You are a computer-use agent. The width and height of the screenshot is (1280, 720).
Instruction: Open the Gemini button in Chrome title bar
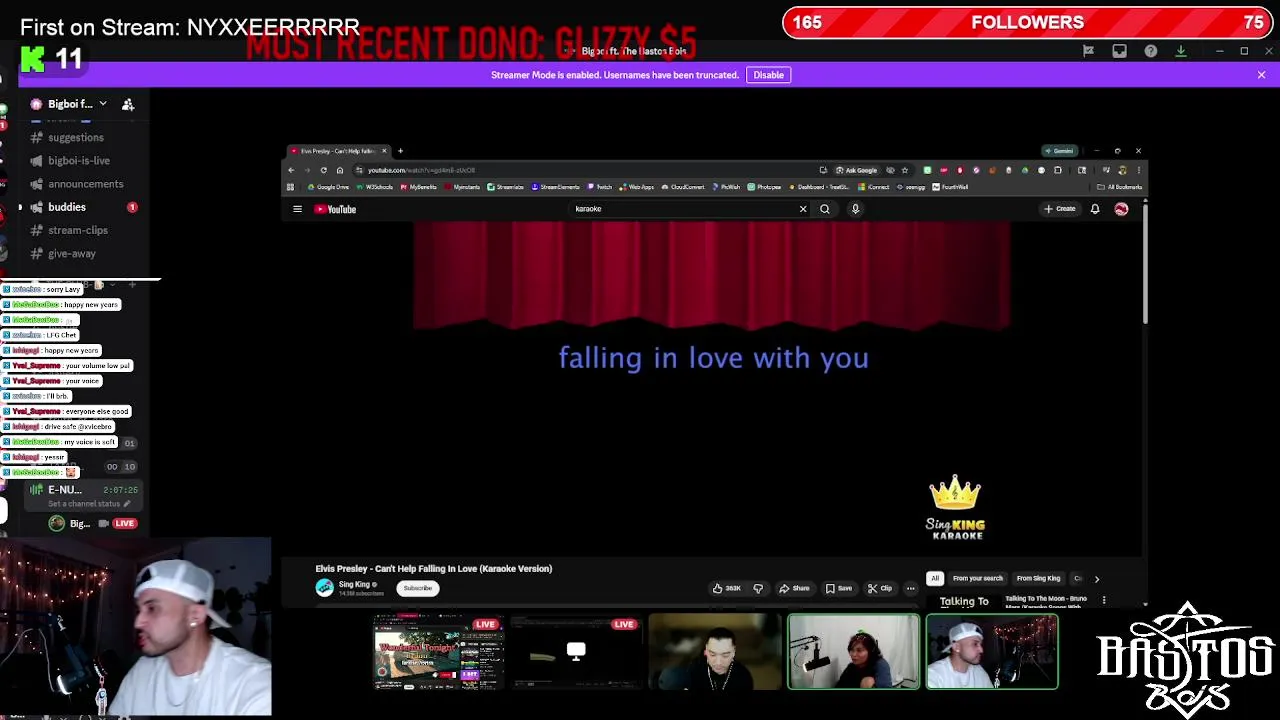click(x=1059, y=151)
